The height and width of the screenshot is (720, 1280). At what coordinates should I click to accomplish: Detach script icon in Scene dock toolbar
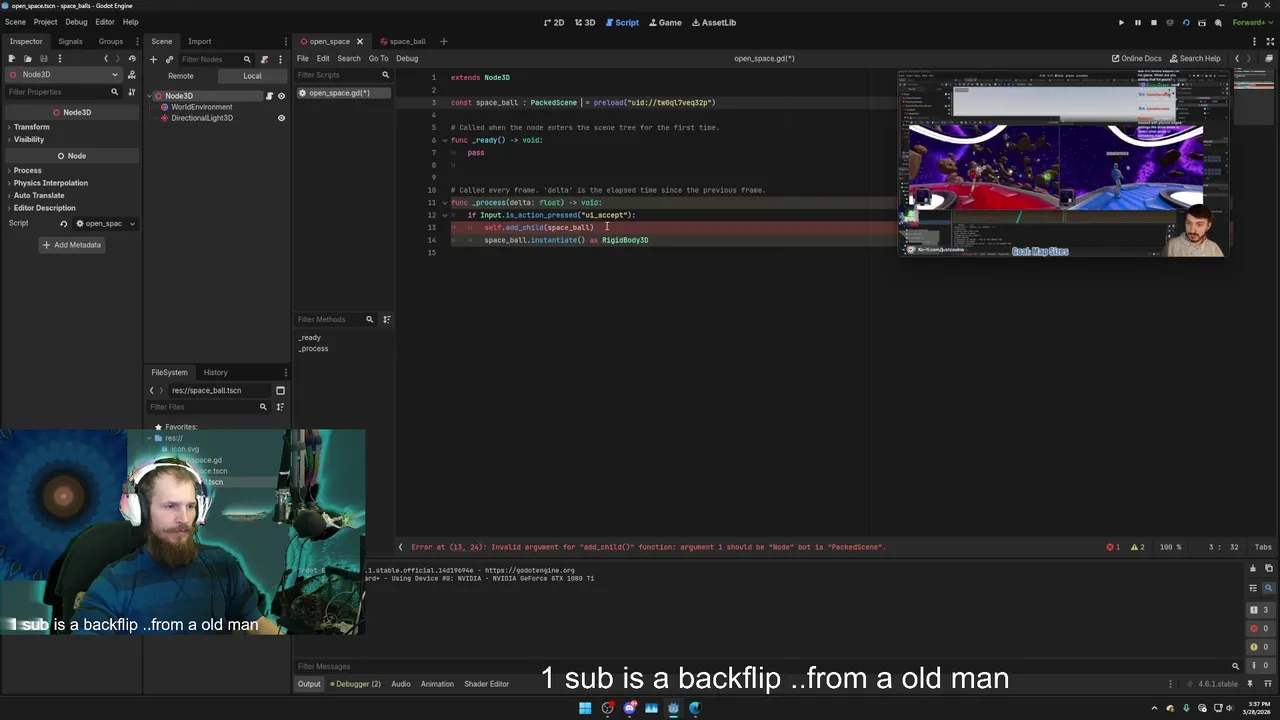coord(264,59)
